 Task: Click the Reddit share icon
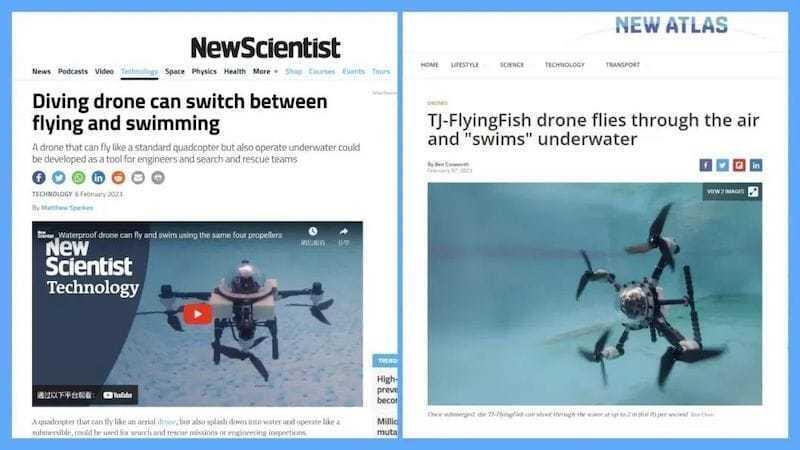click(118, 178)
